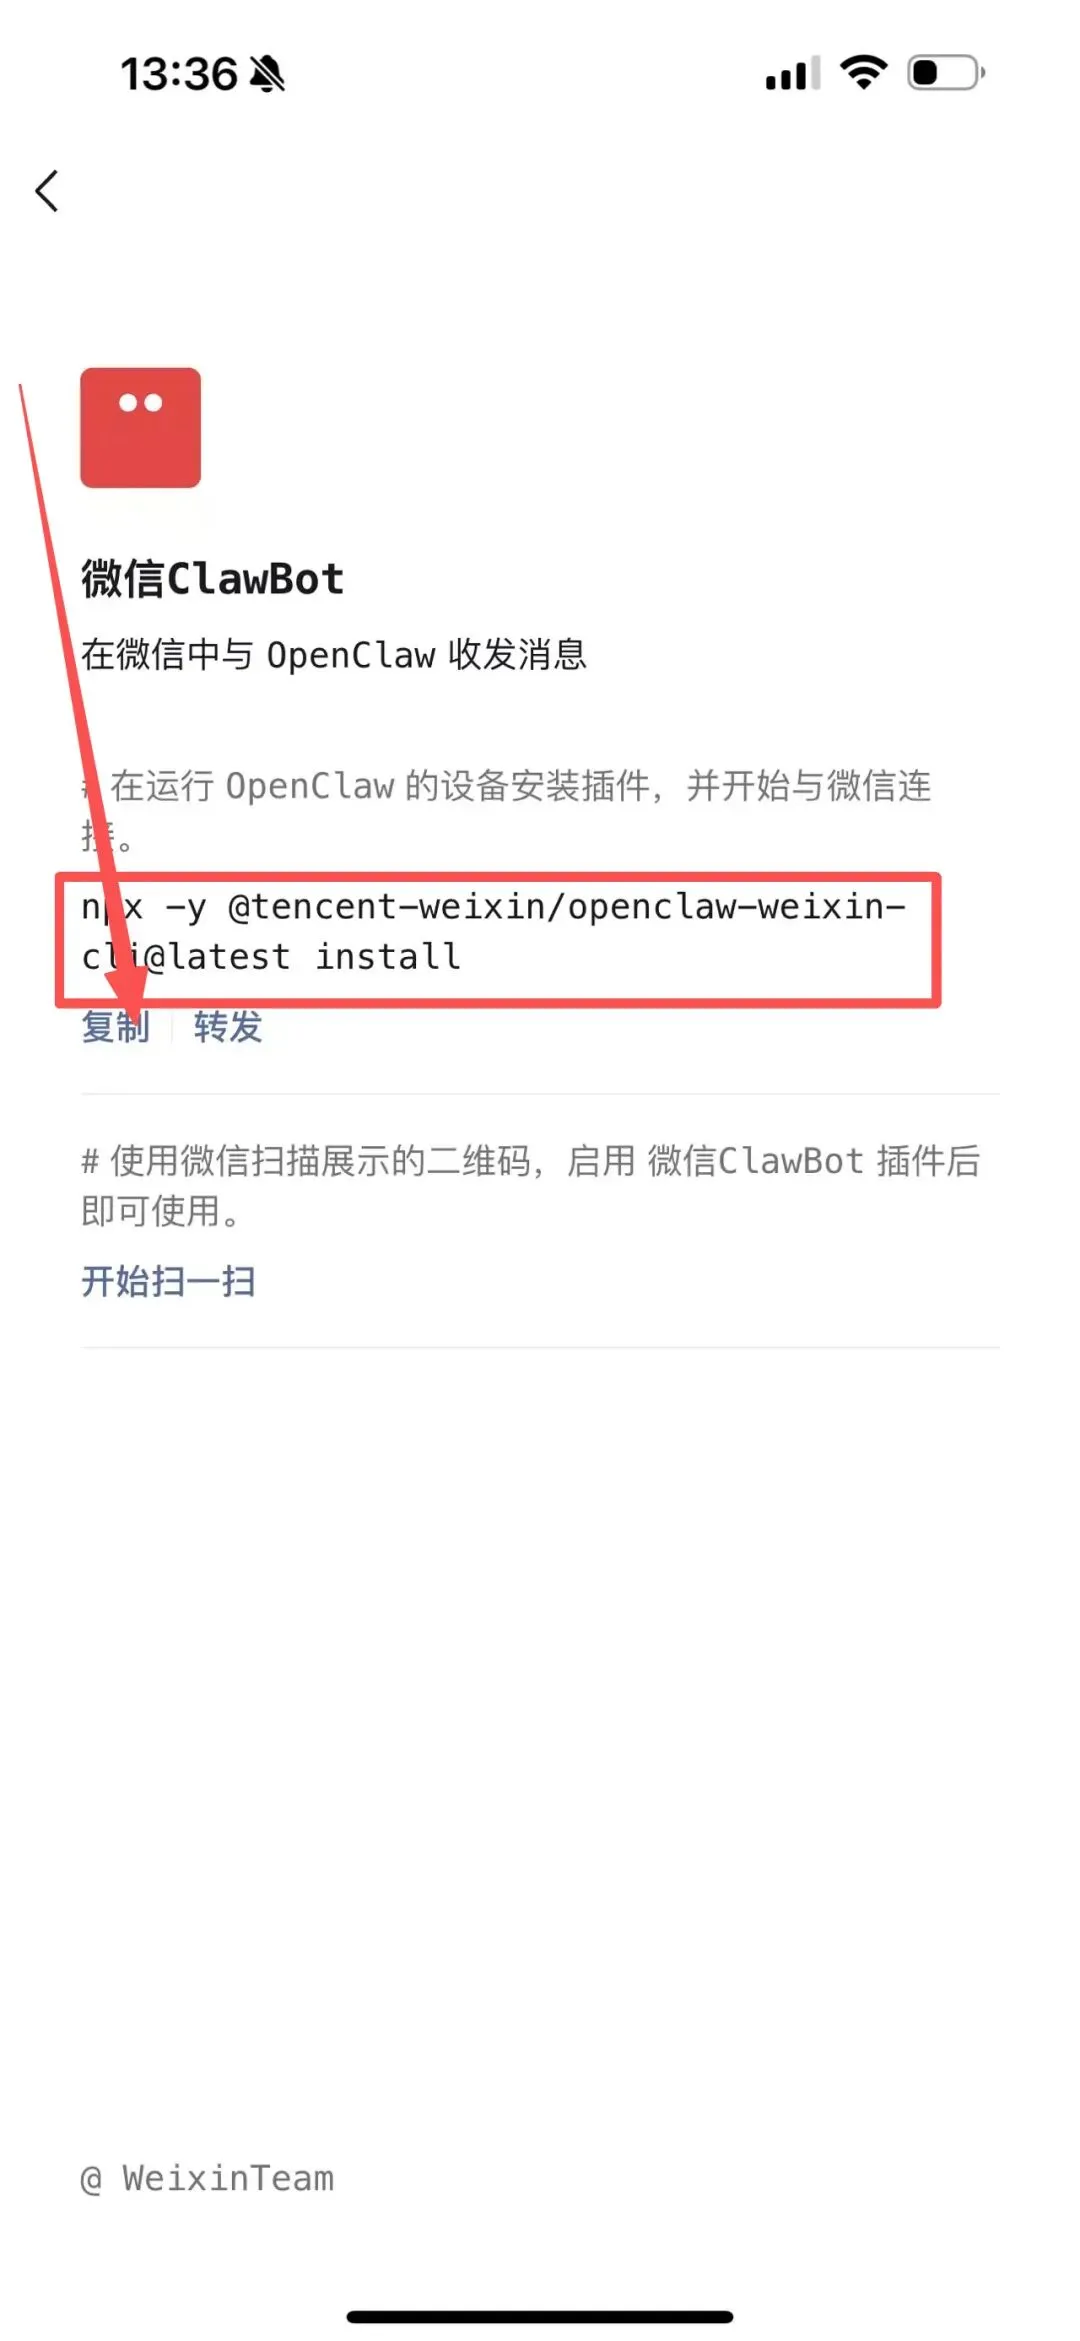Tap the back arrow chevron
This screenshot has width=1080, height=2341.
[47, 190]
